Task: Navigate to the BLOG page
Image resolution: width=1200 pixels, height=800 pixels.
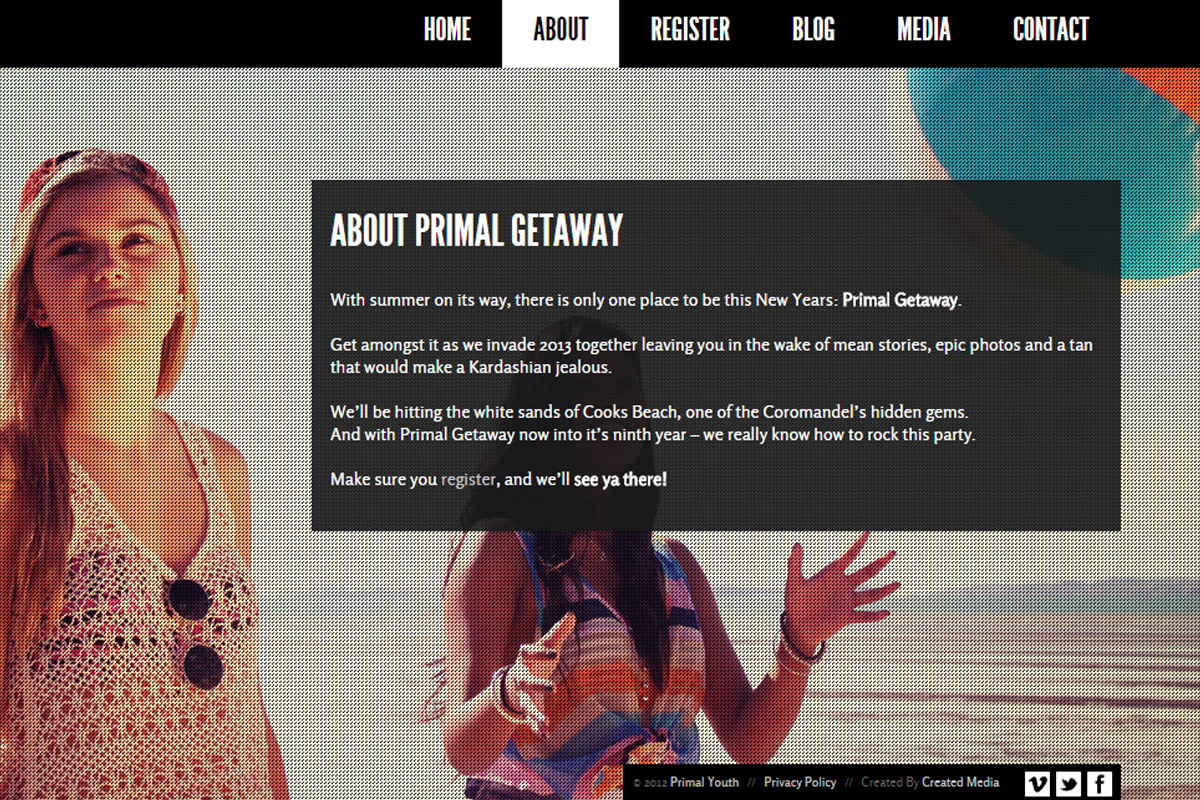Action: pos(813,30)
